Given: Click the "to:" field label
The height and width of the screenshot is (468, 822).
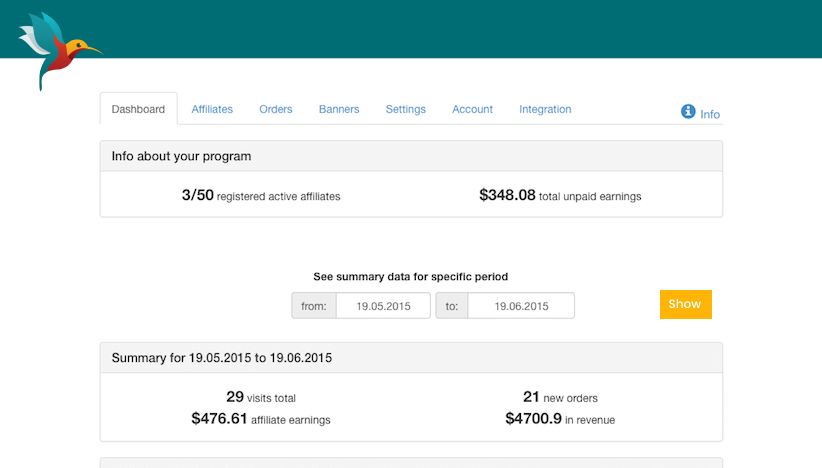Looking at the screenshot, I should coord(452,306).
